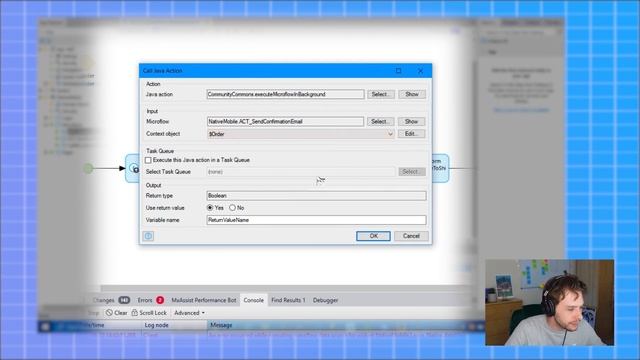Select a different Microflow input

click(x=381, y=122)
